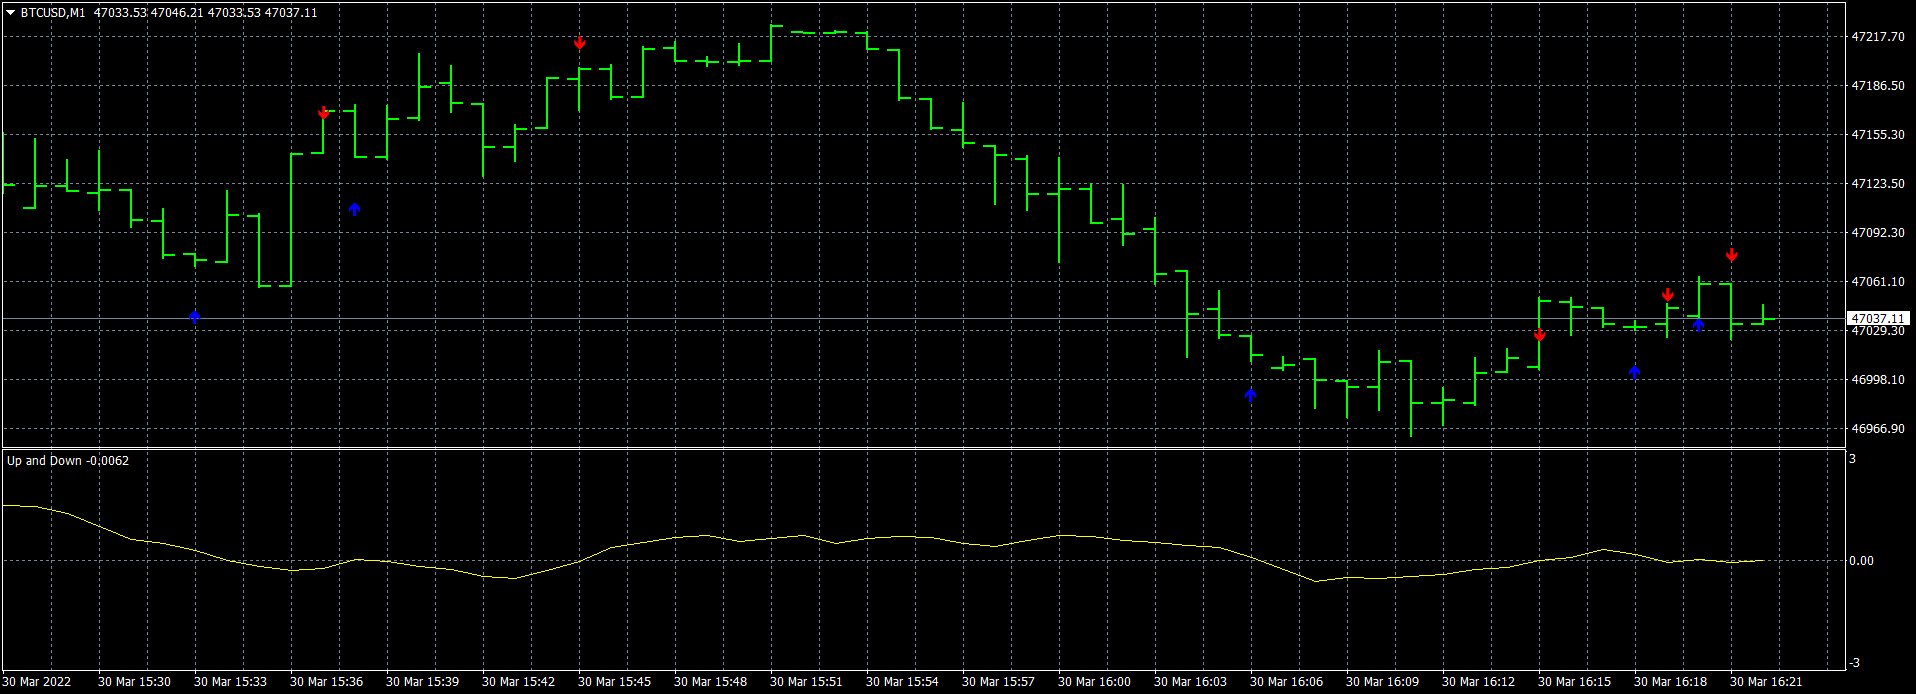This screenshot has width=1916, height=694.
Task: Click the 47217.70 price scale label
Action: [x=1878, y=37]
